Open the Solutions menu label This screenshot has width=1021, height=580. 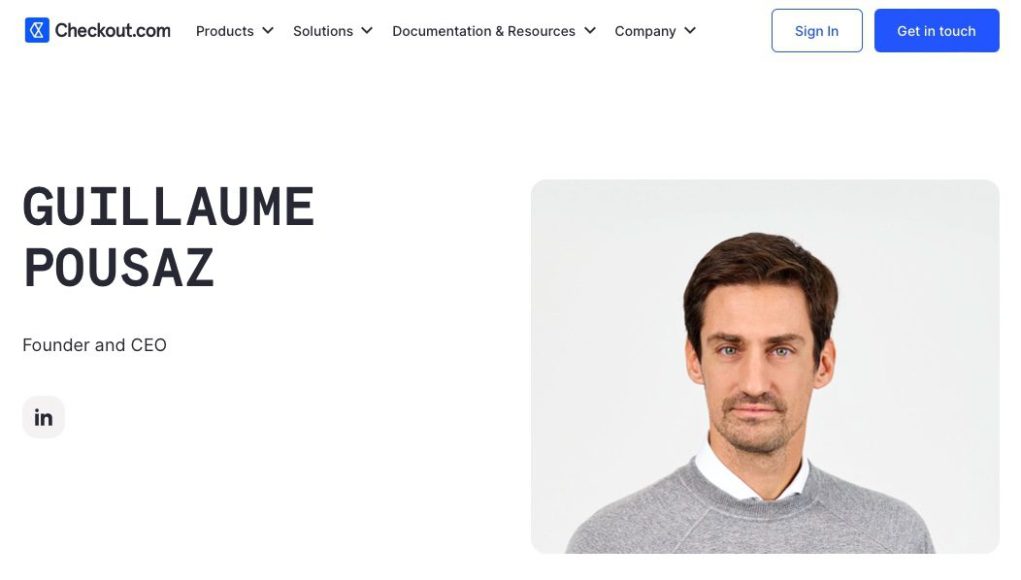pos(323,31)
